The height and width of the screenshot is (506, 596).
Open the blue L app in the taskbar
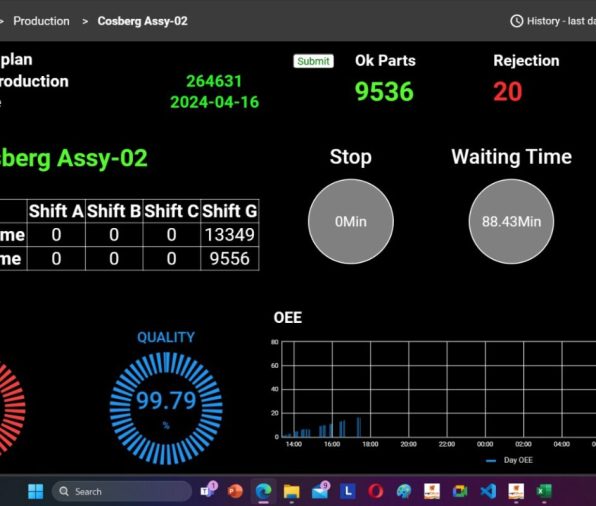tap(348, 491)
